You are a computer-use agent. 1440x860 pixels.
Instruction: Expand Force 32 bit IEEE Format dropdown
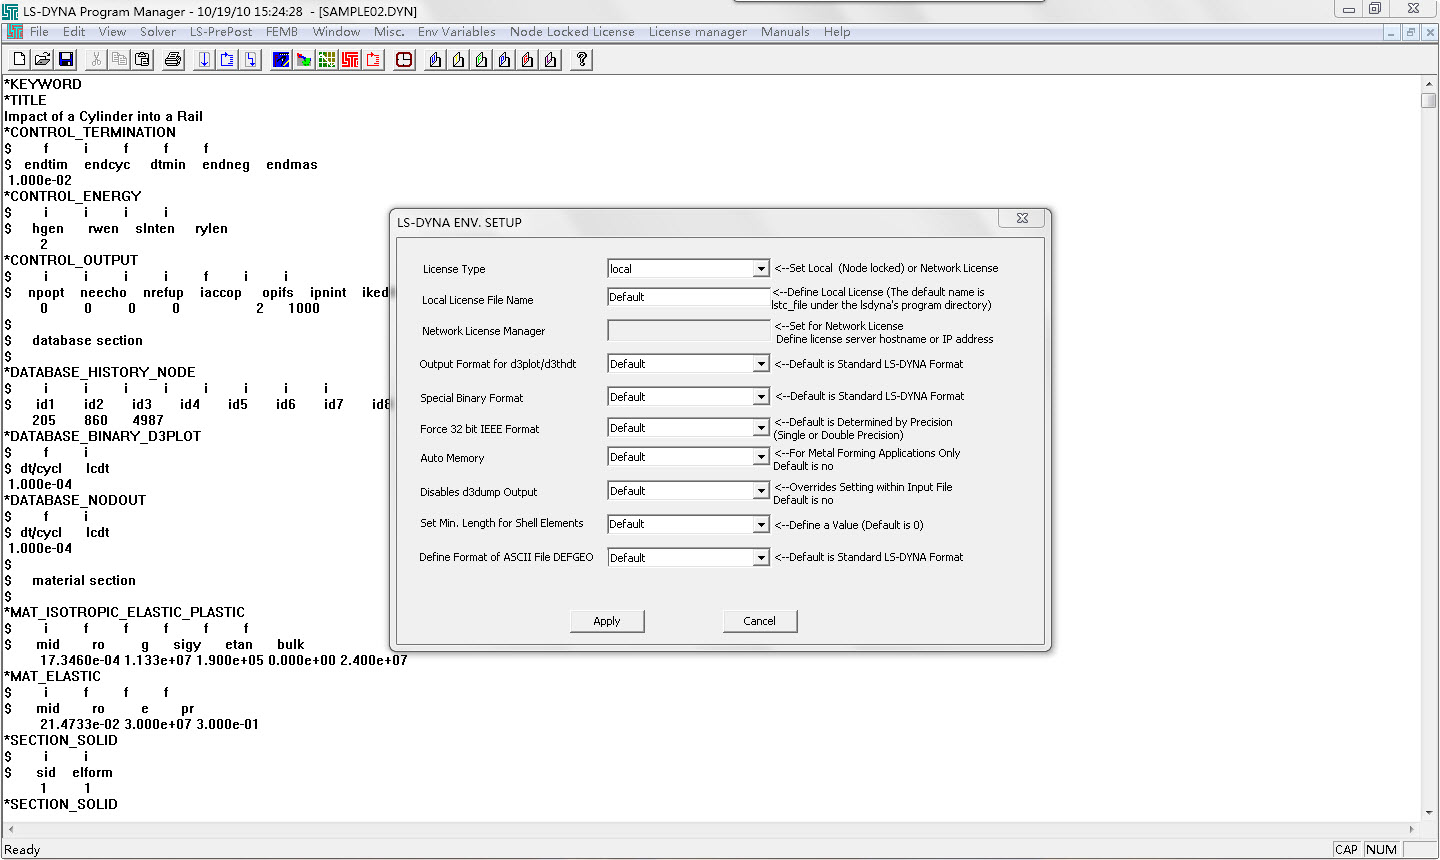coord(761,428)
